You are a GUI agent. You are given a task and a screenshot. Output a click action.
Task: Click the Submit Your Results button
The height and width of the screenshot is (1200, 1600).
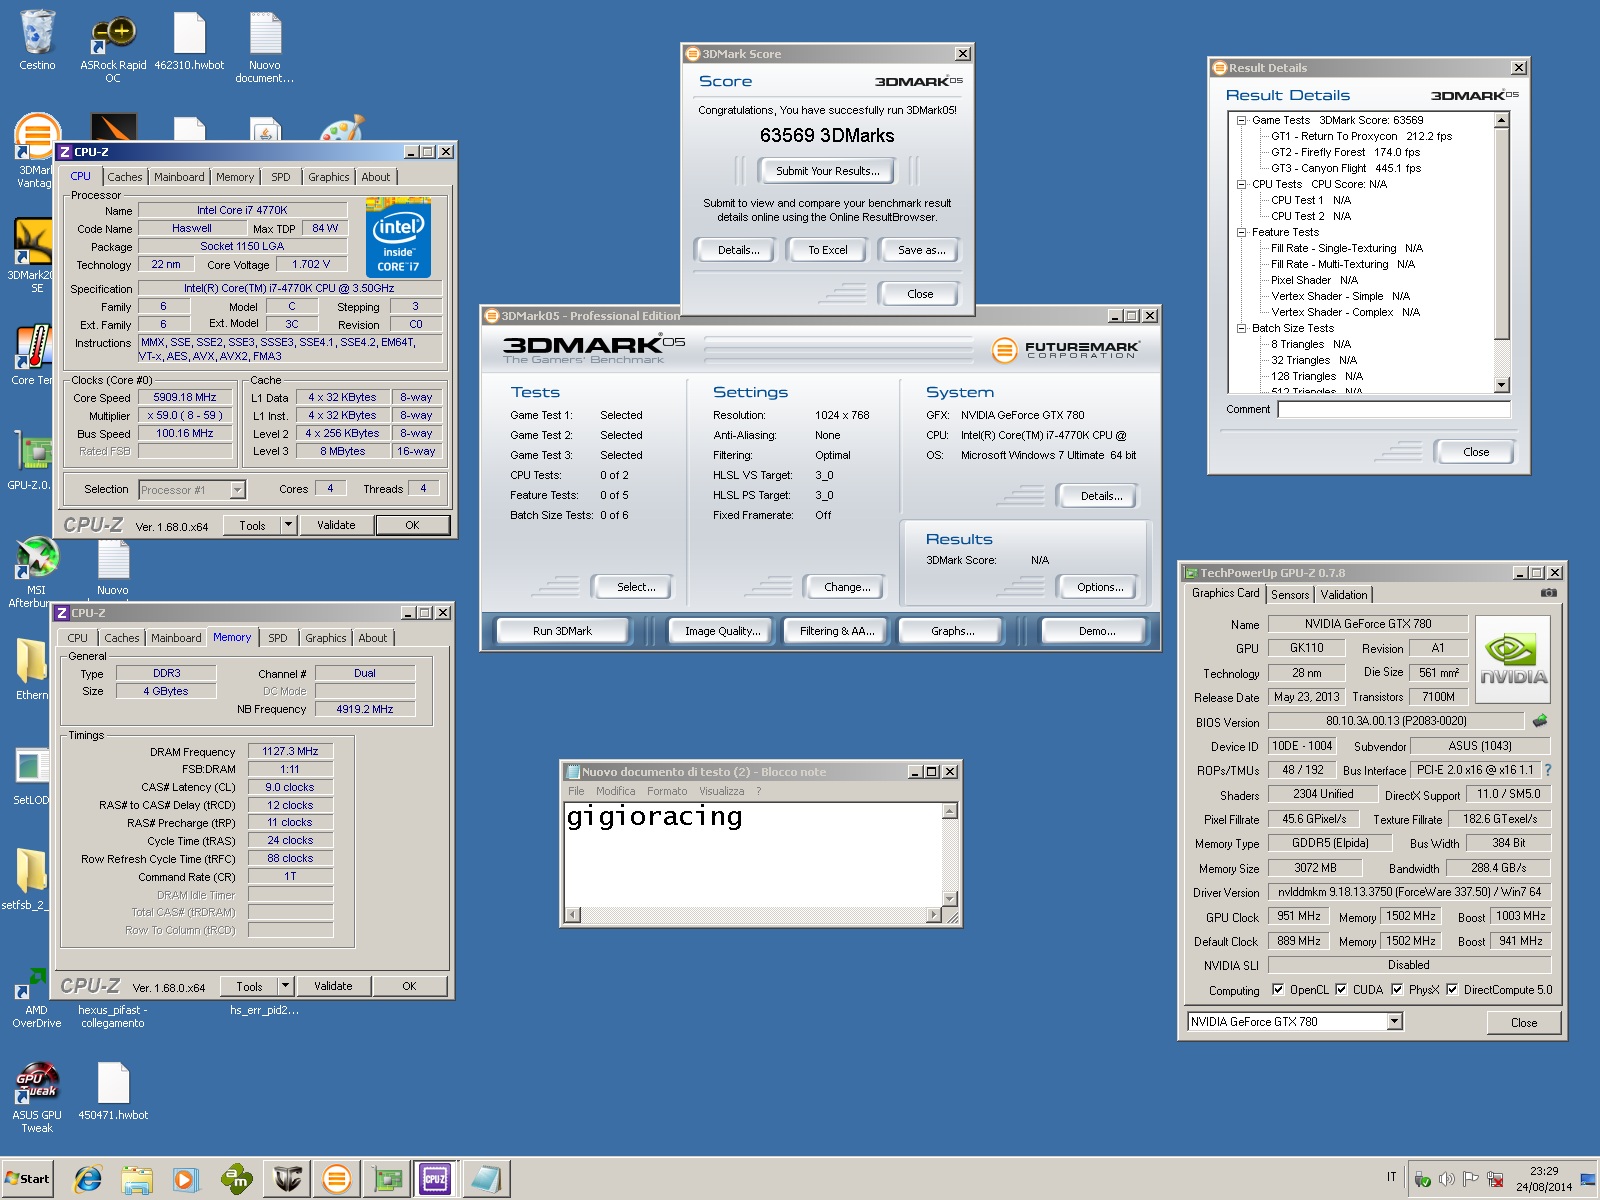pyautogui.click(x=828, y=171)
